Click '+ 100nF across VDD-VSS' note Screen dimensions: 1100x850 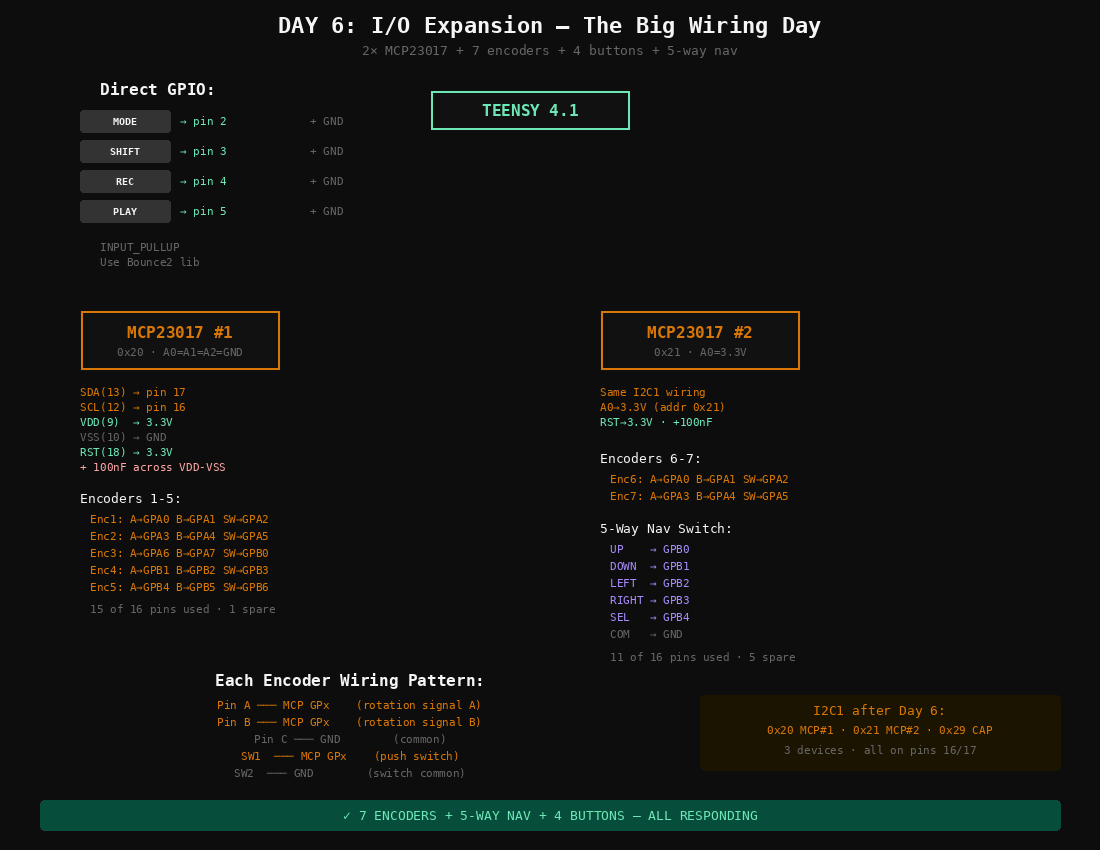153,468
